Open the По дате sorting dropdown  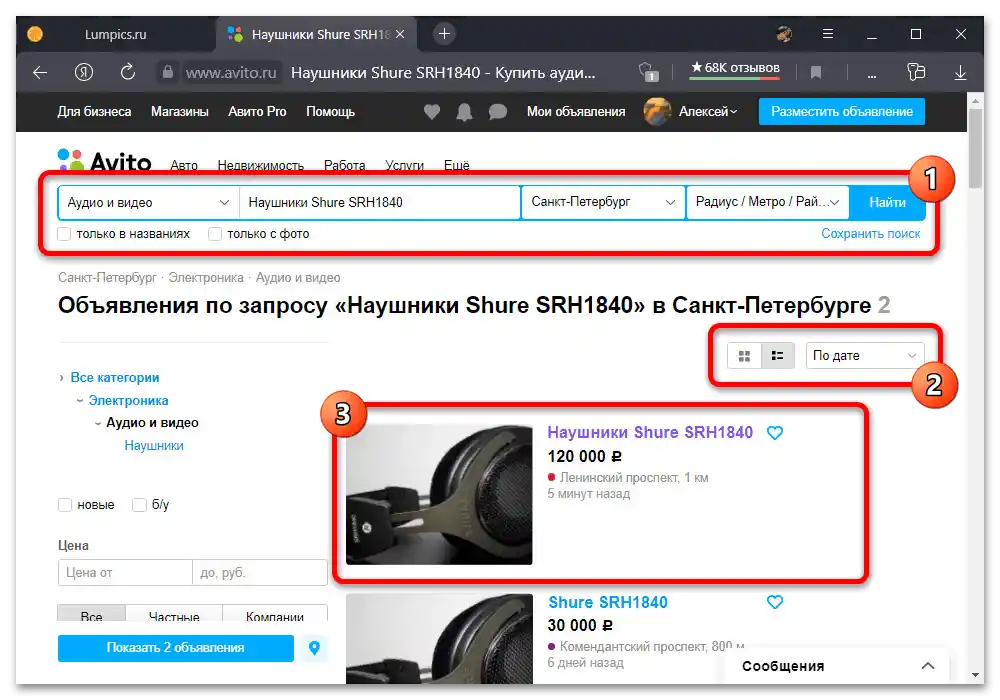(x=864, y=356)
